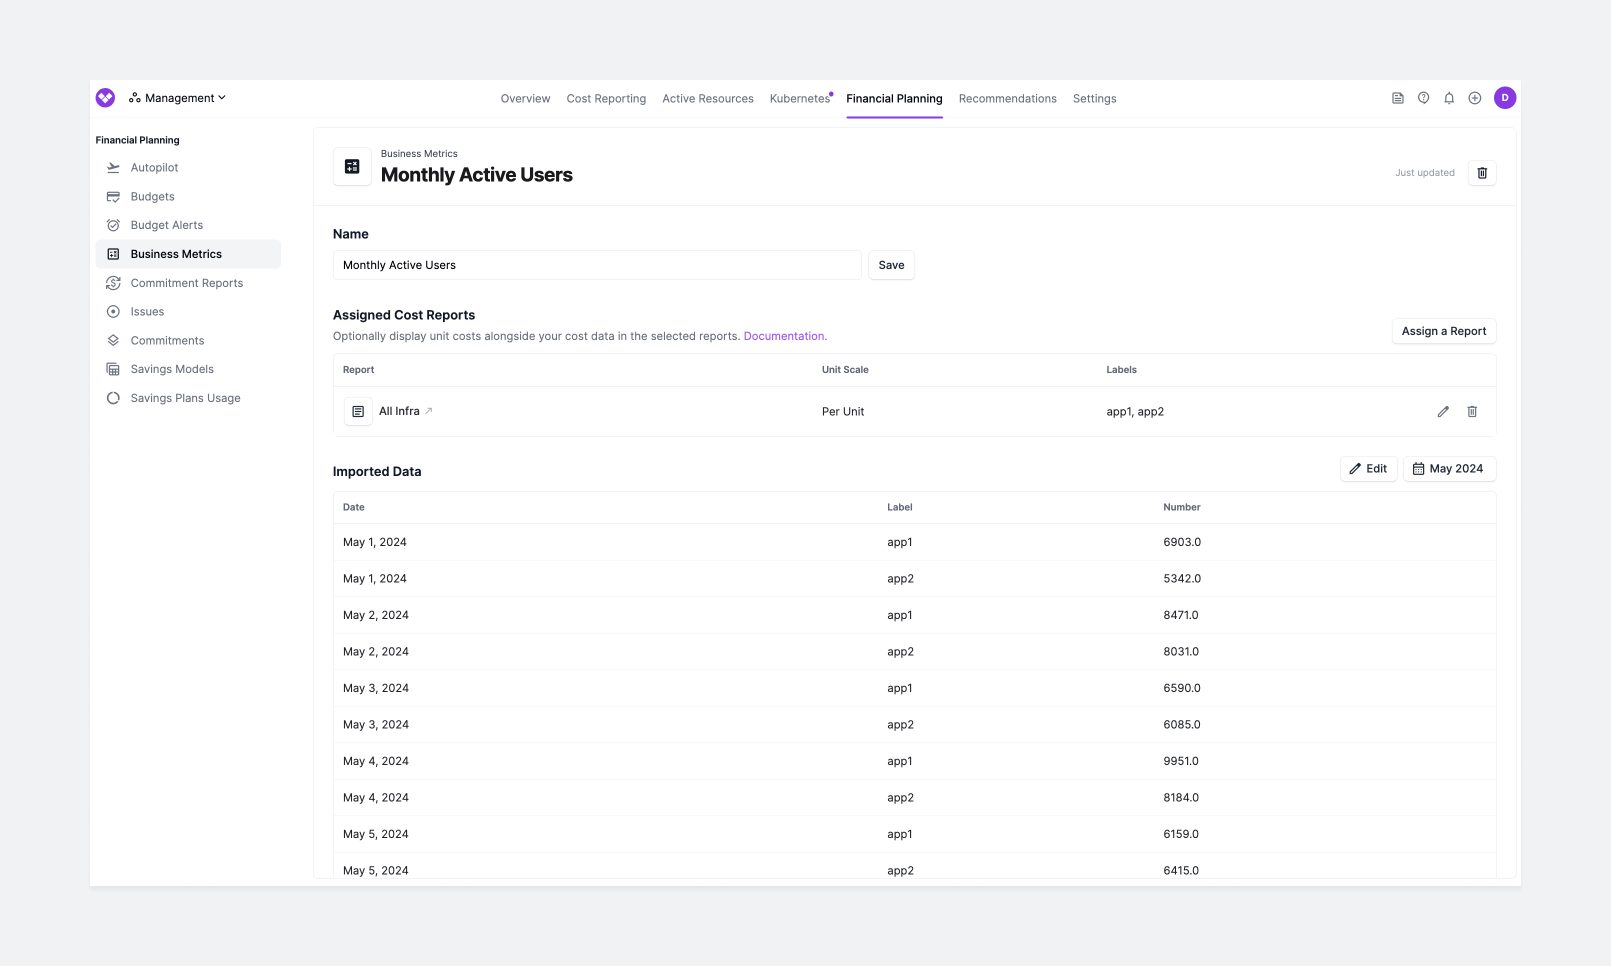This screenshot has width=1611, height=966.
Task: Click the Monthly Active Users name field
Action: pos(596,265)
